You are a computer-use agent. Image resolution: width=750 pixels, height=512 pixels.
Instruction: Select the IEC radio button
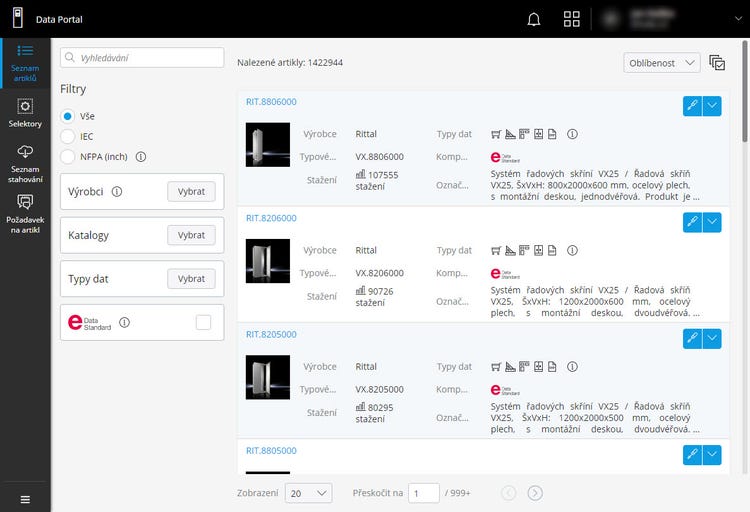click(68, 136)
